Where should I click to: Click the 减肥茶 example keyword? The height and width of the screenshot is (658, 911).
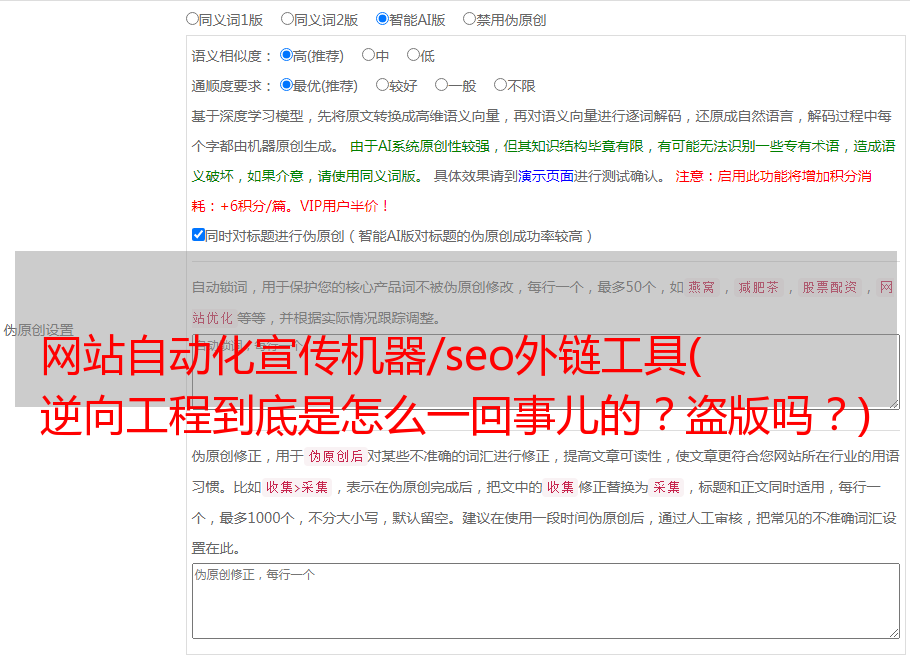click(x=758, y=287)
